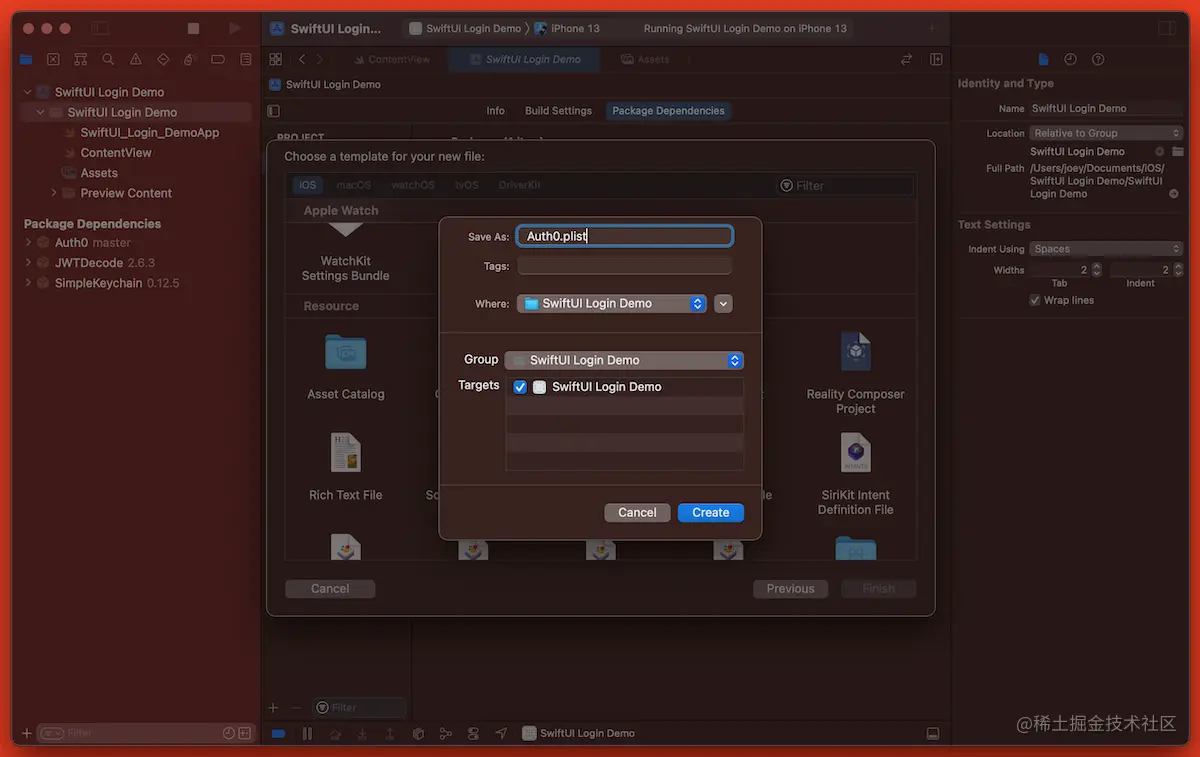Viewport: 1200px width, 757px height.
Task: Click the Tags input field
Action: point(625,266)
